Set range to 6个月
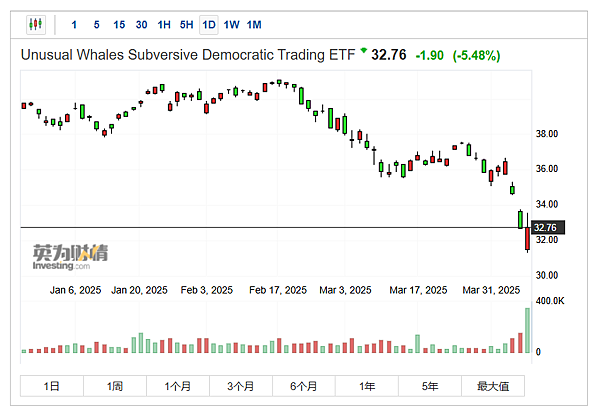 point(304,386)
